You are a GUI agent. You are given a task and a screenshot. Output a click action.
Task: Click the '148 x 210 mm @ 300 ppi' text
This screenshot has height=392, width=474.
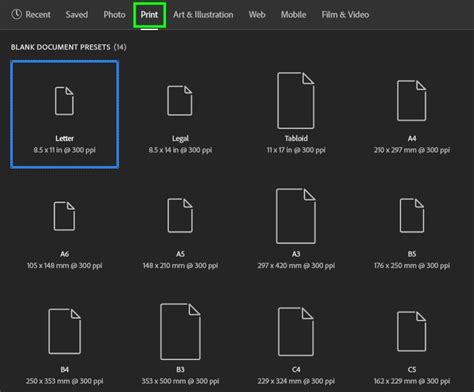click(x=180, y=266)
